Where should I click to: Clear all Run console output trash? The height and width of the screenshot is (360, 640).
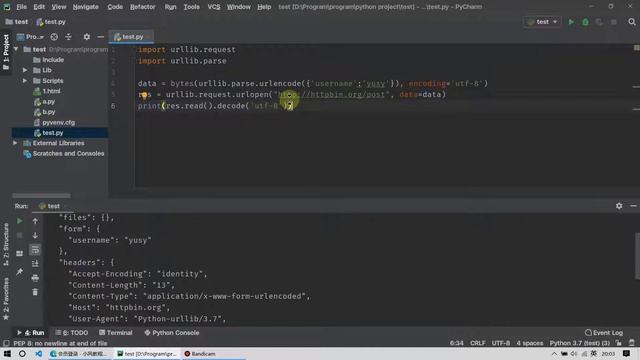pyautogui.click(x=35, y=292)
